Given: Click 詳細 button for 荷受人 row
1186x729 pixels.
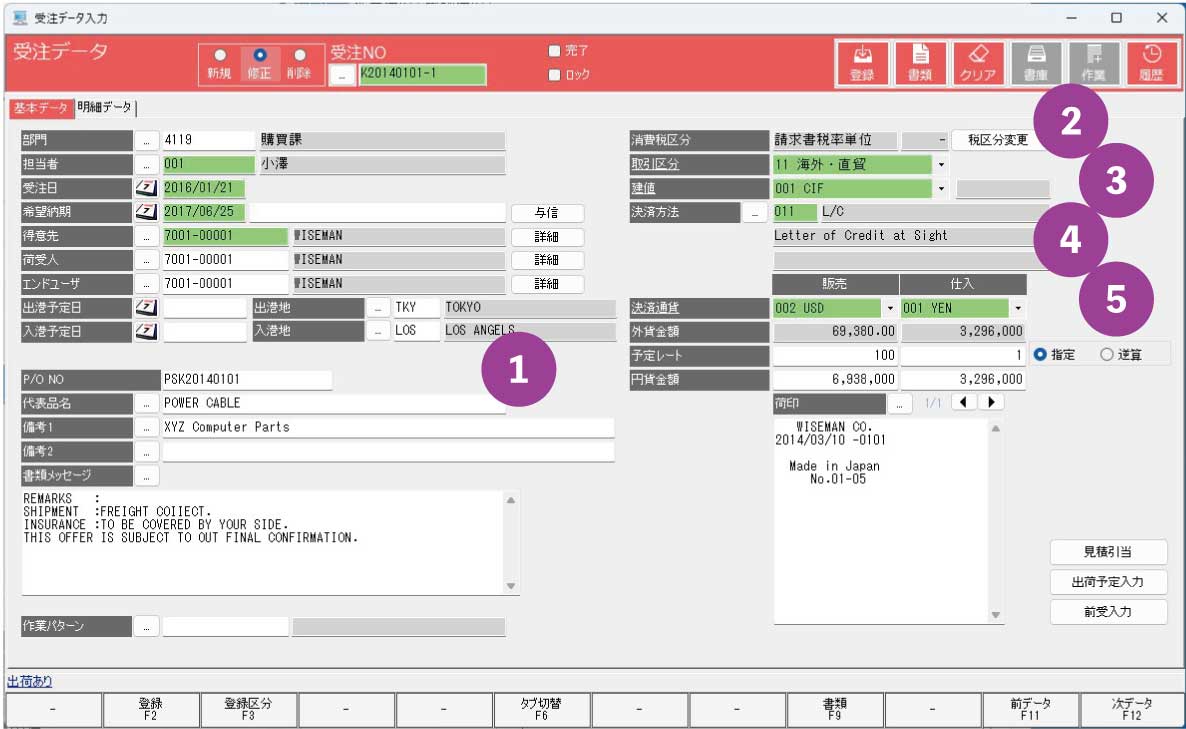Looking at the screenshot, I should coord(547,260).
